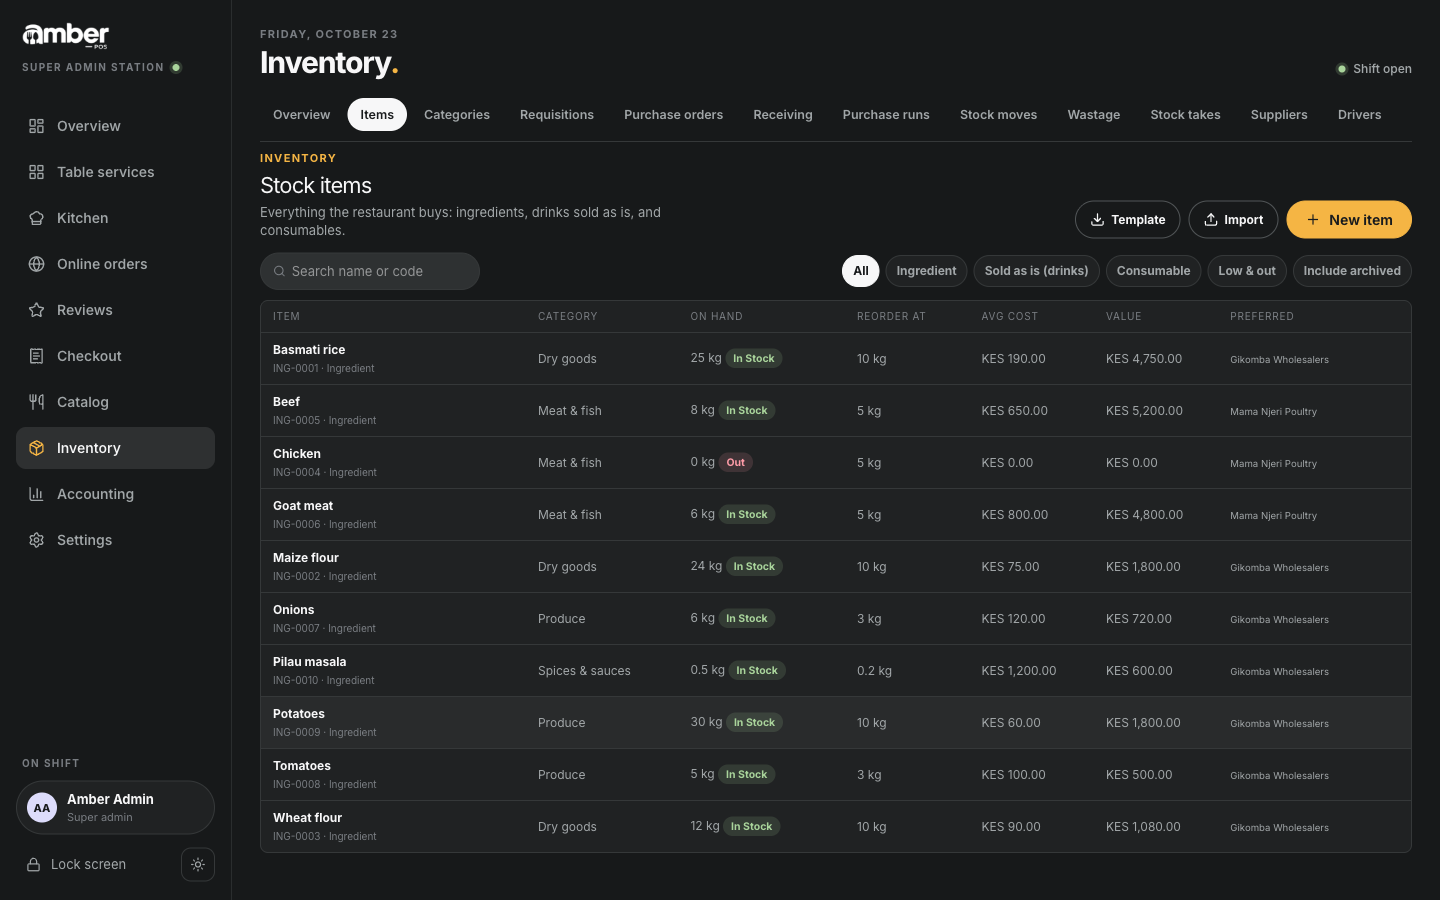Click the Accounting chart icon
The width and height of the screenshot is (1440, 900).
point(36,494)
